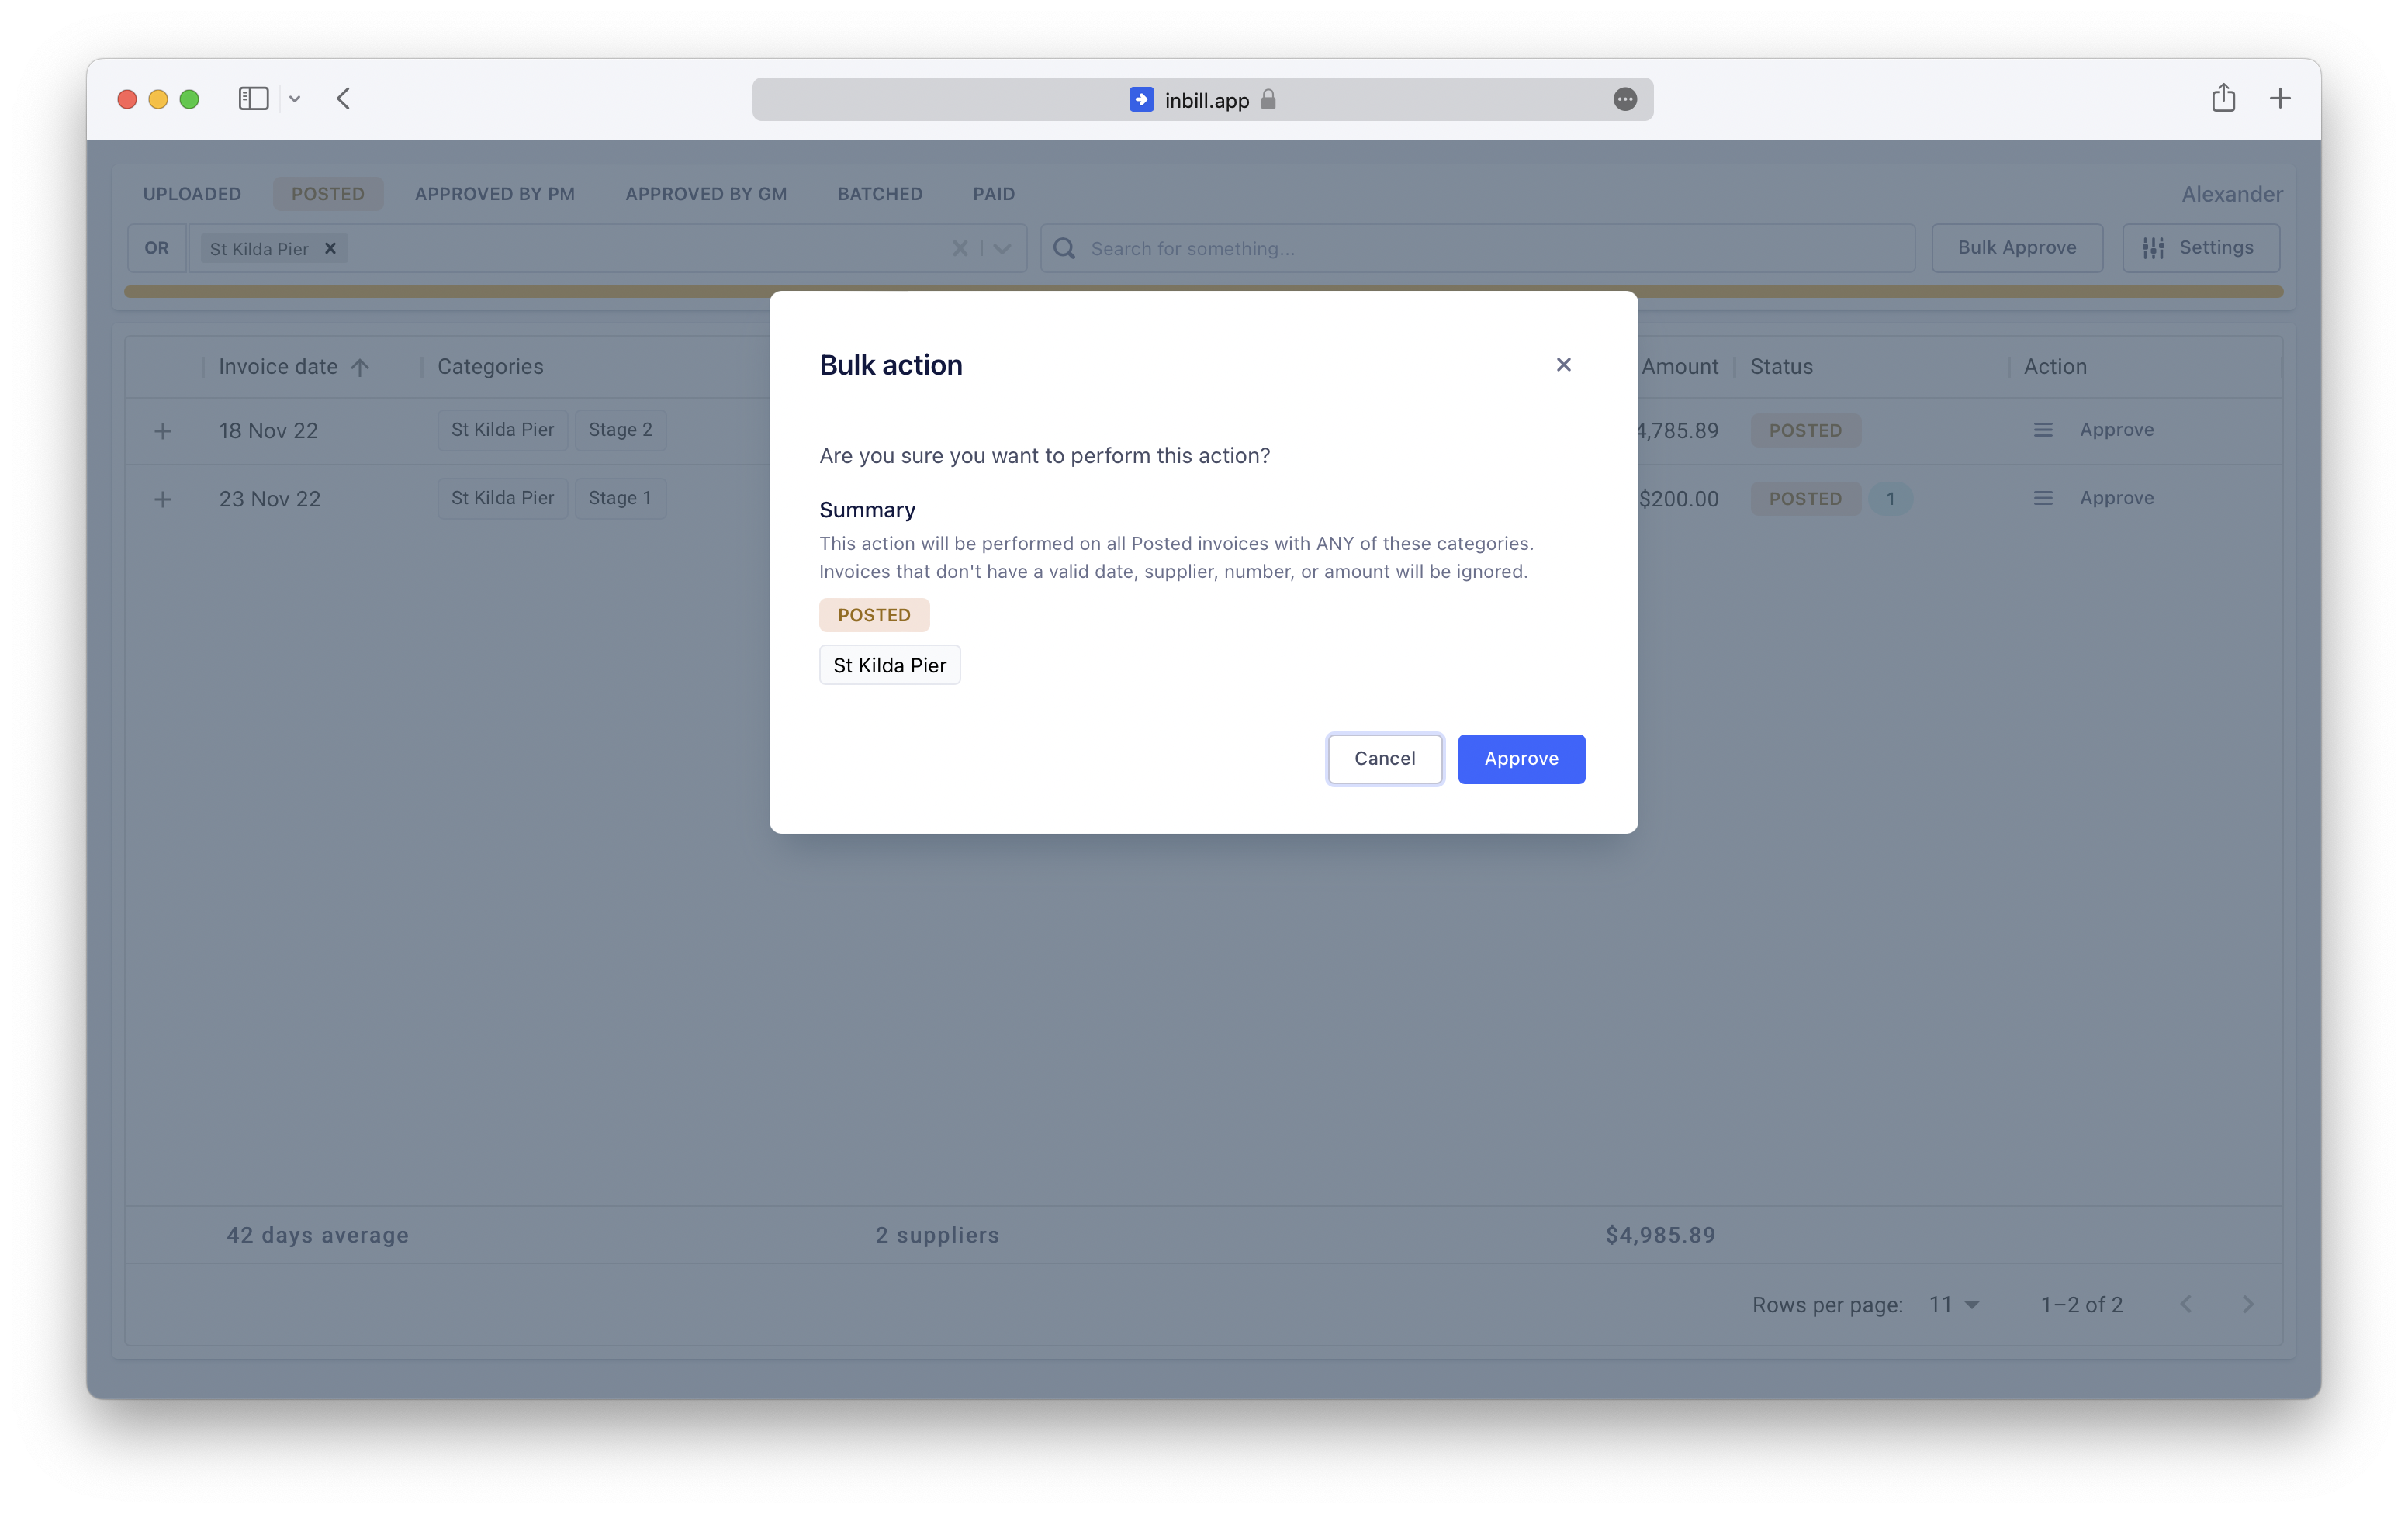Open Rows per page dropdown

coord(1954,1304)
